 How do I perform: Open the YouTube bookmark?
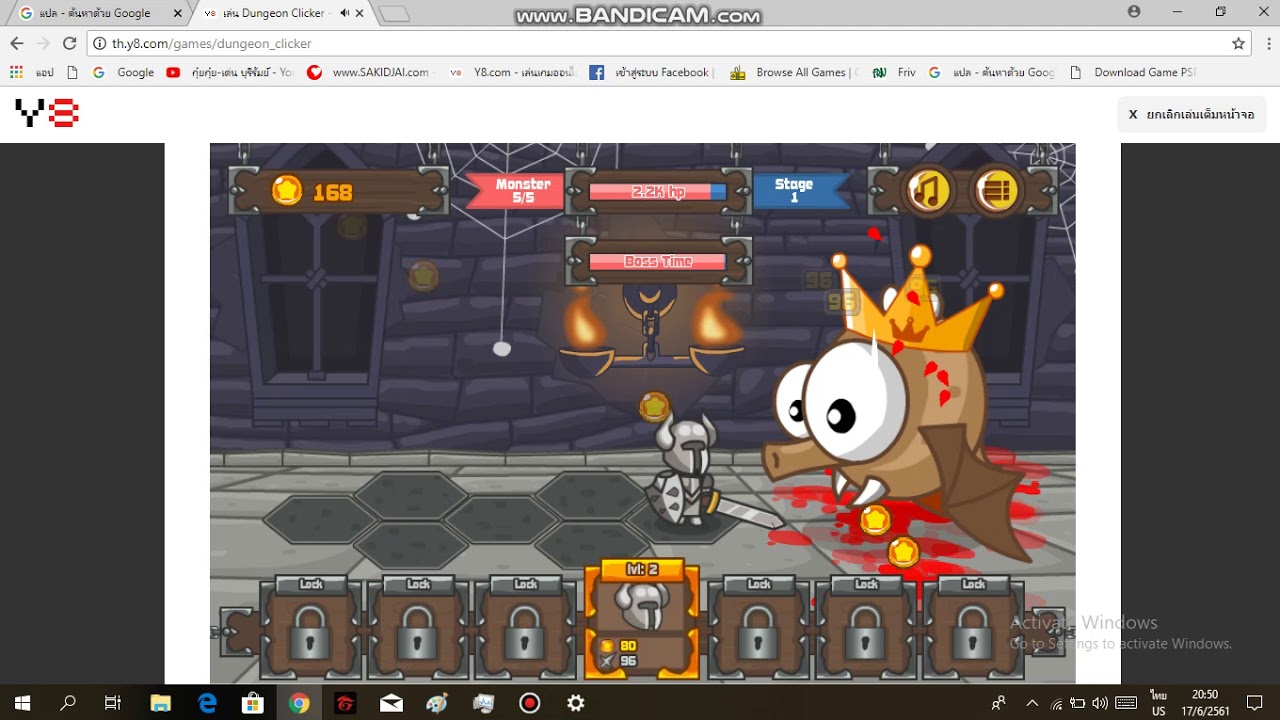pyautogui.click(x=230, y=72)
